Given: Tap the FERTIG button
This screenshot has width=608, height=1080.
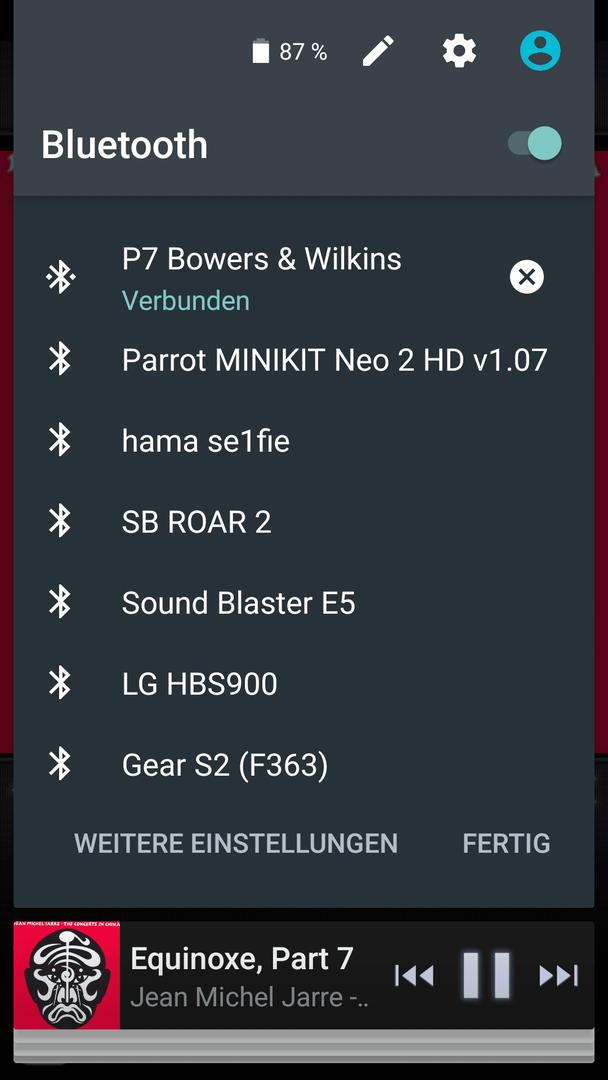Looking at the screenshot, I should pos(506,843).
